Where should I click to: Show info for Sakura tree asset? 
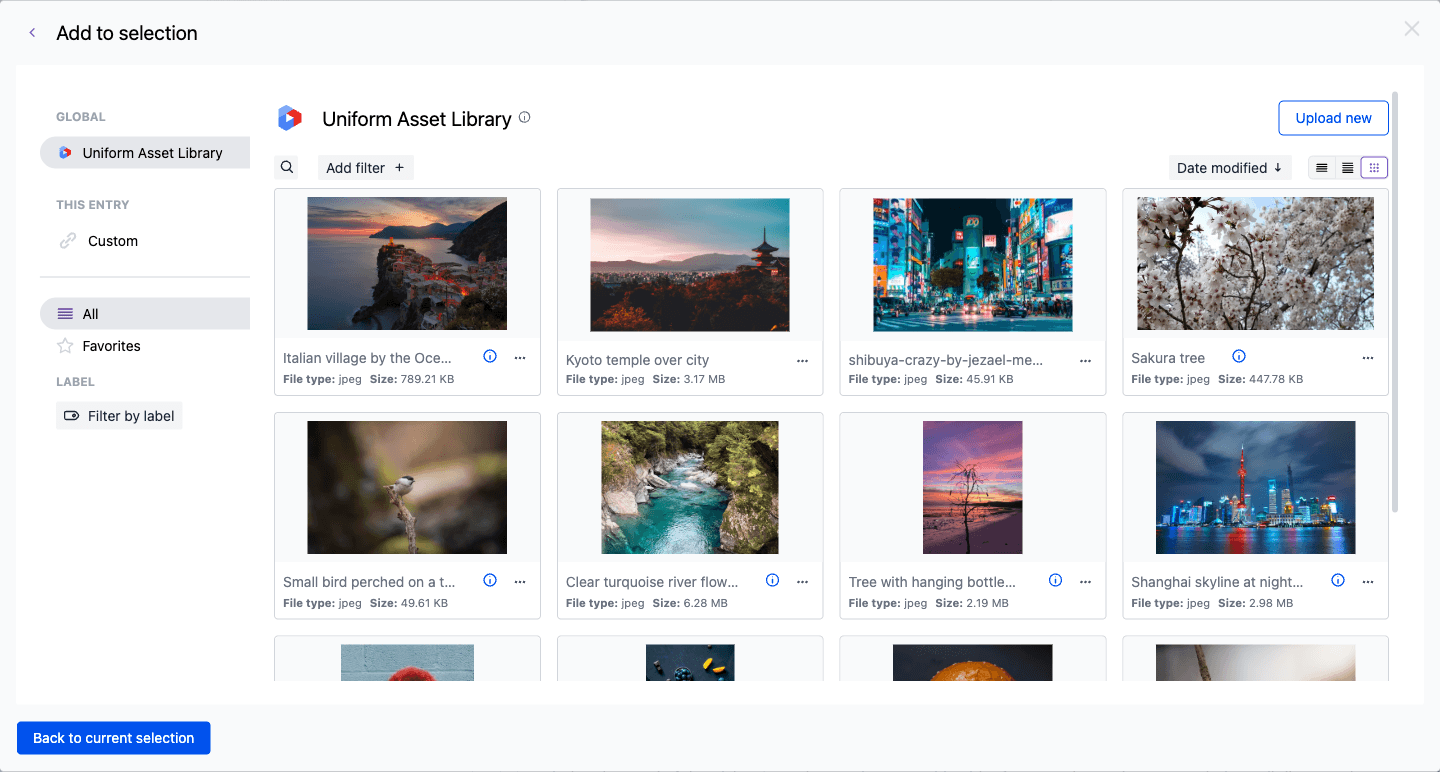tap(1239, 356)
